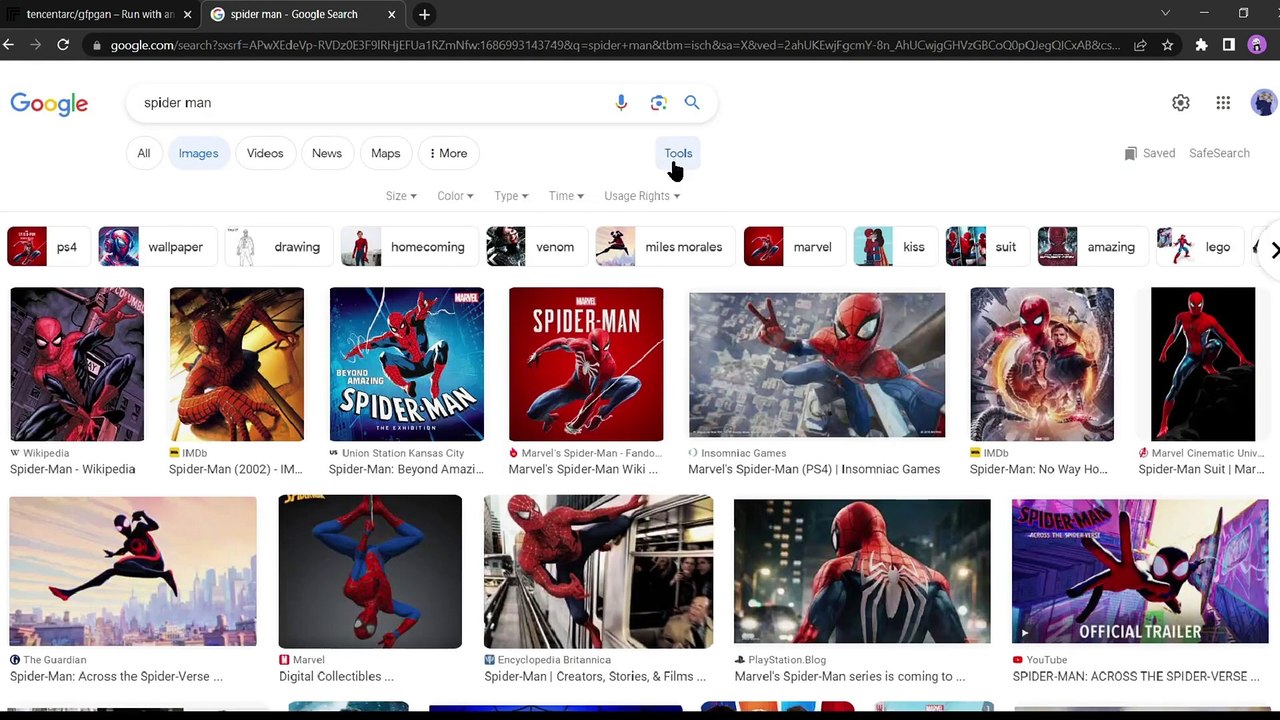Bookmark this page with the star icon
Image resolution: width=1280 pixels, height=720 pixels.
[x=1168, y=45]
